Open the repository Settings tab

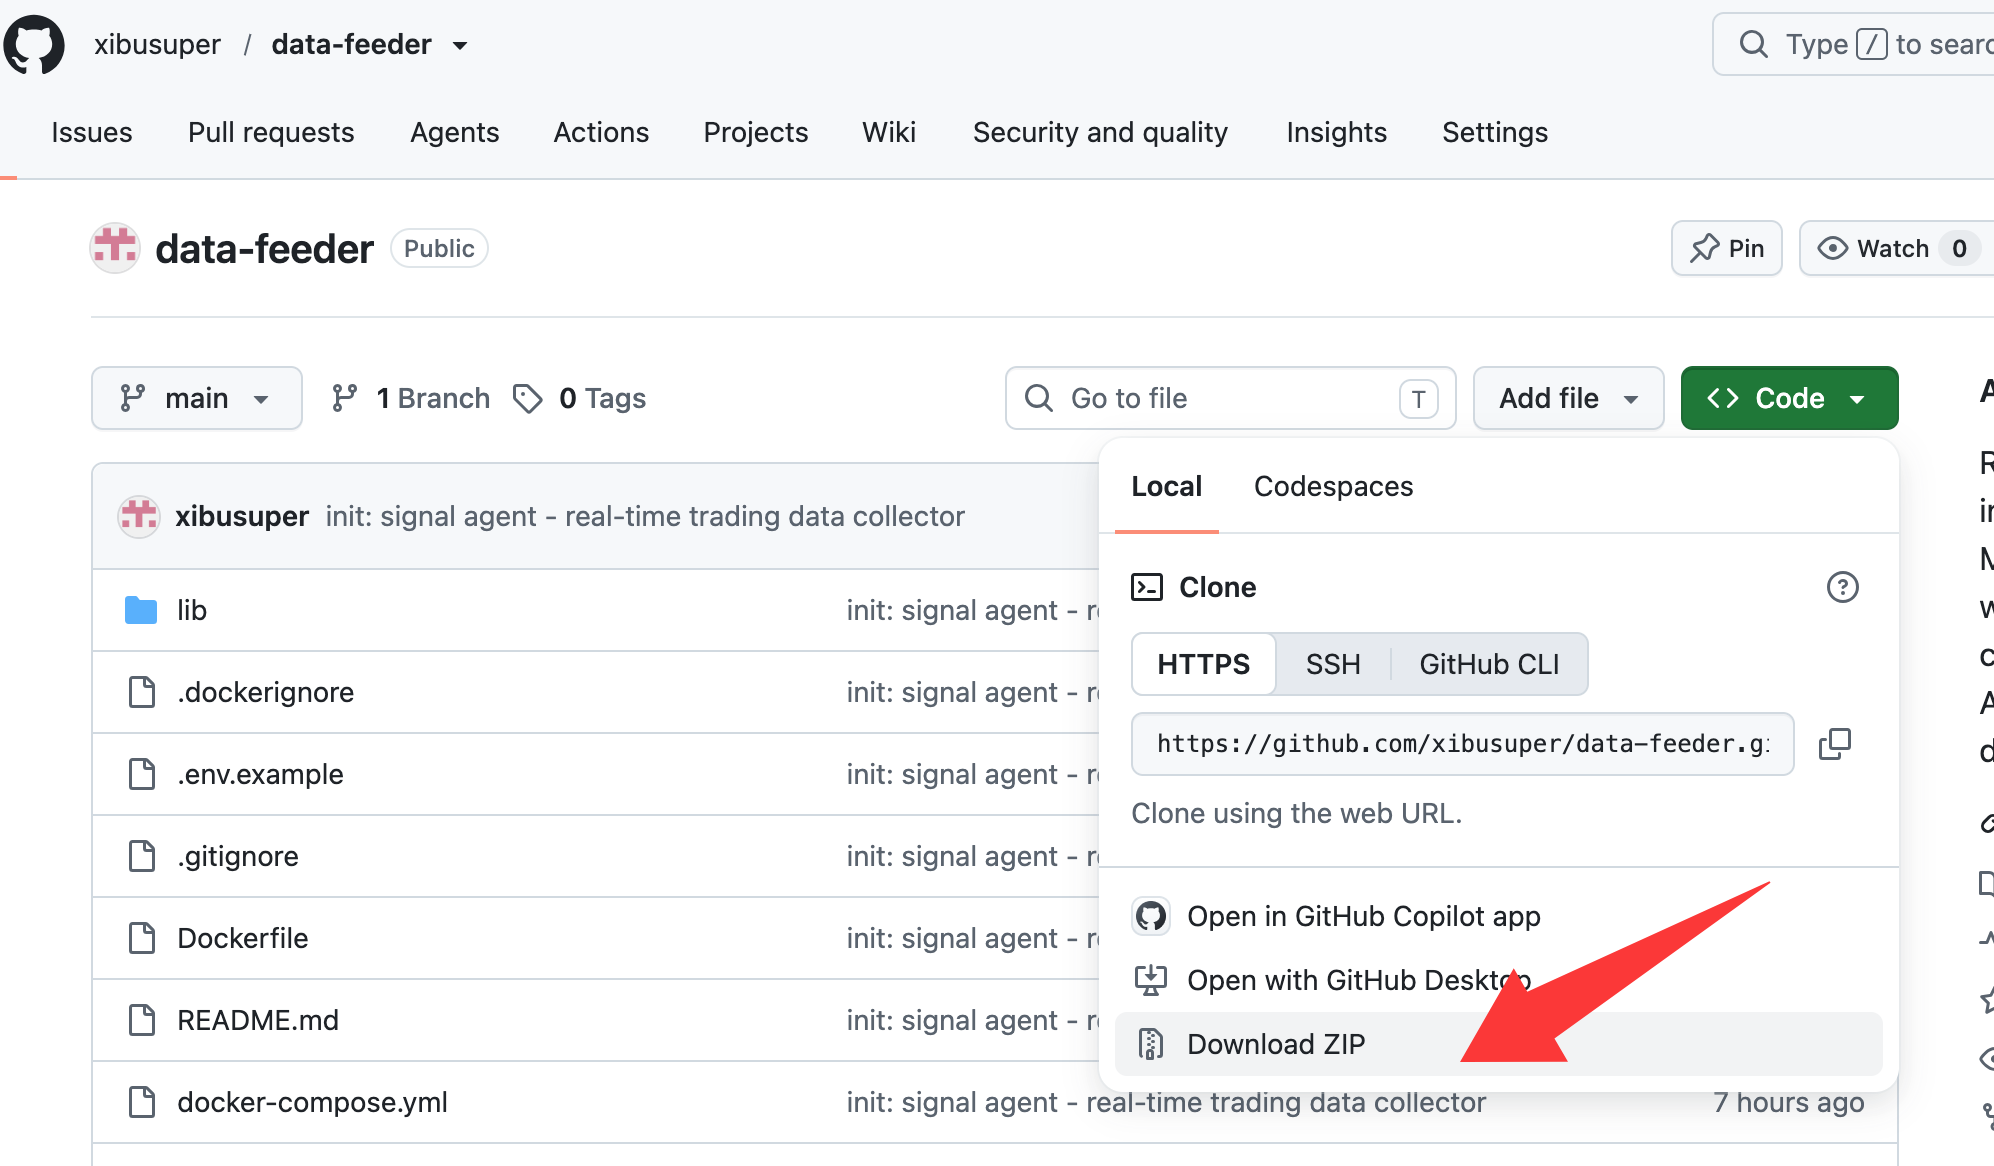(1494, 132)
